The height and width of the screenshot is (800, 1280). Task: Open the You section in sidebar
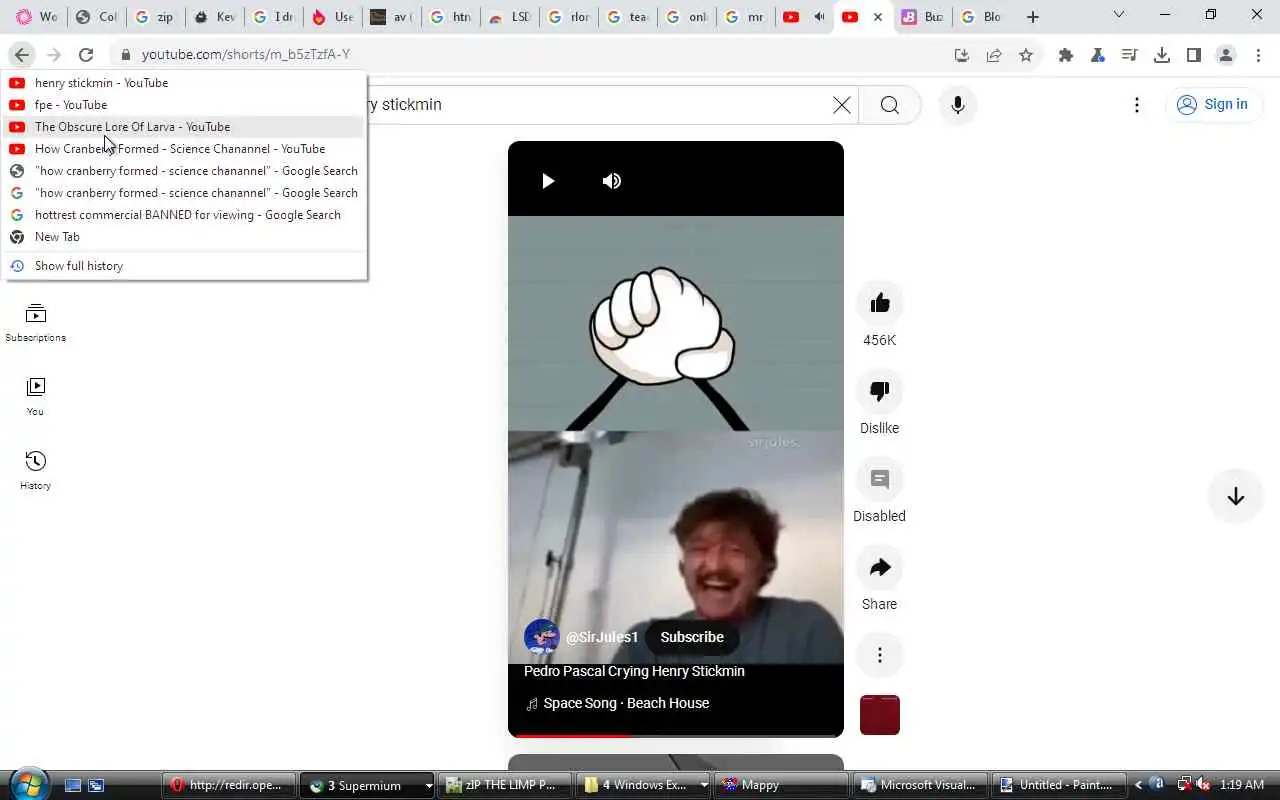pos(35,397)
